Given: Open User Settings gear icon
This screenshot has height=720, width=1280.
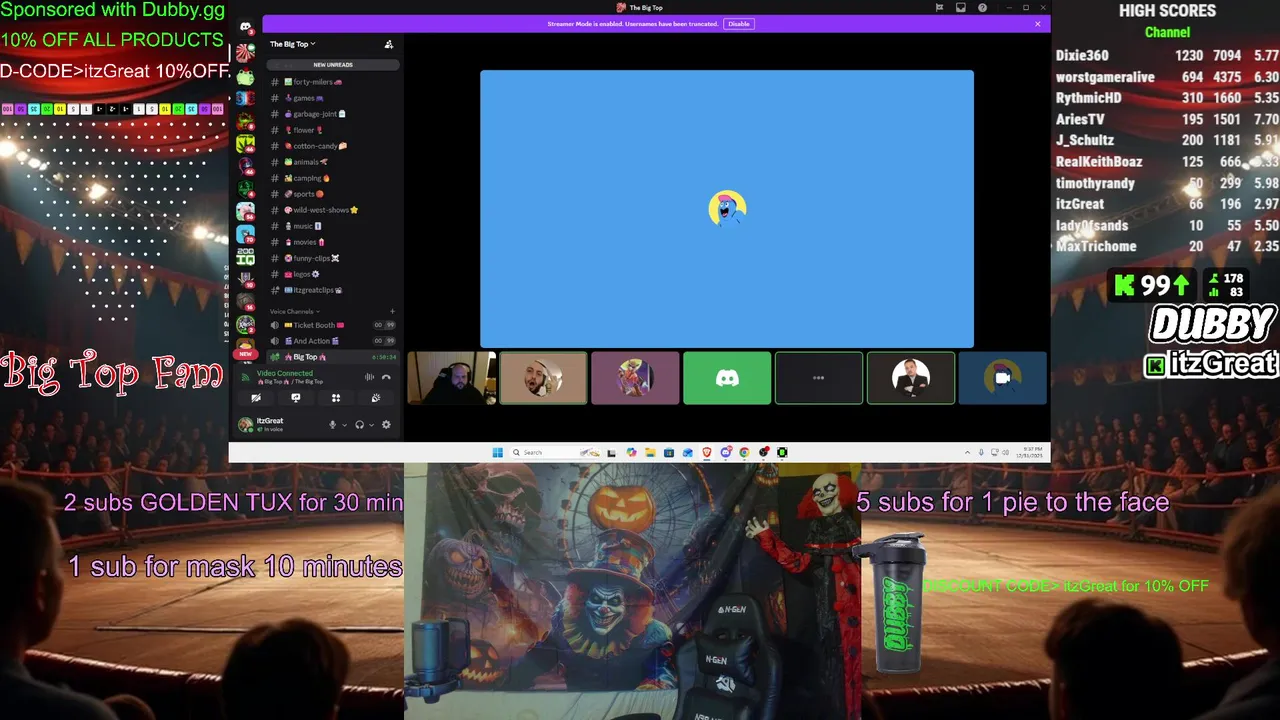Looking at the screenshot, I should coord(386,425).
